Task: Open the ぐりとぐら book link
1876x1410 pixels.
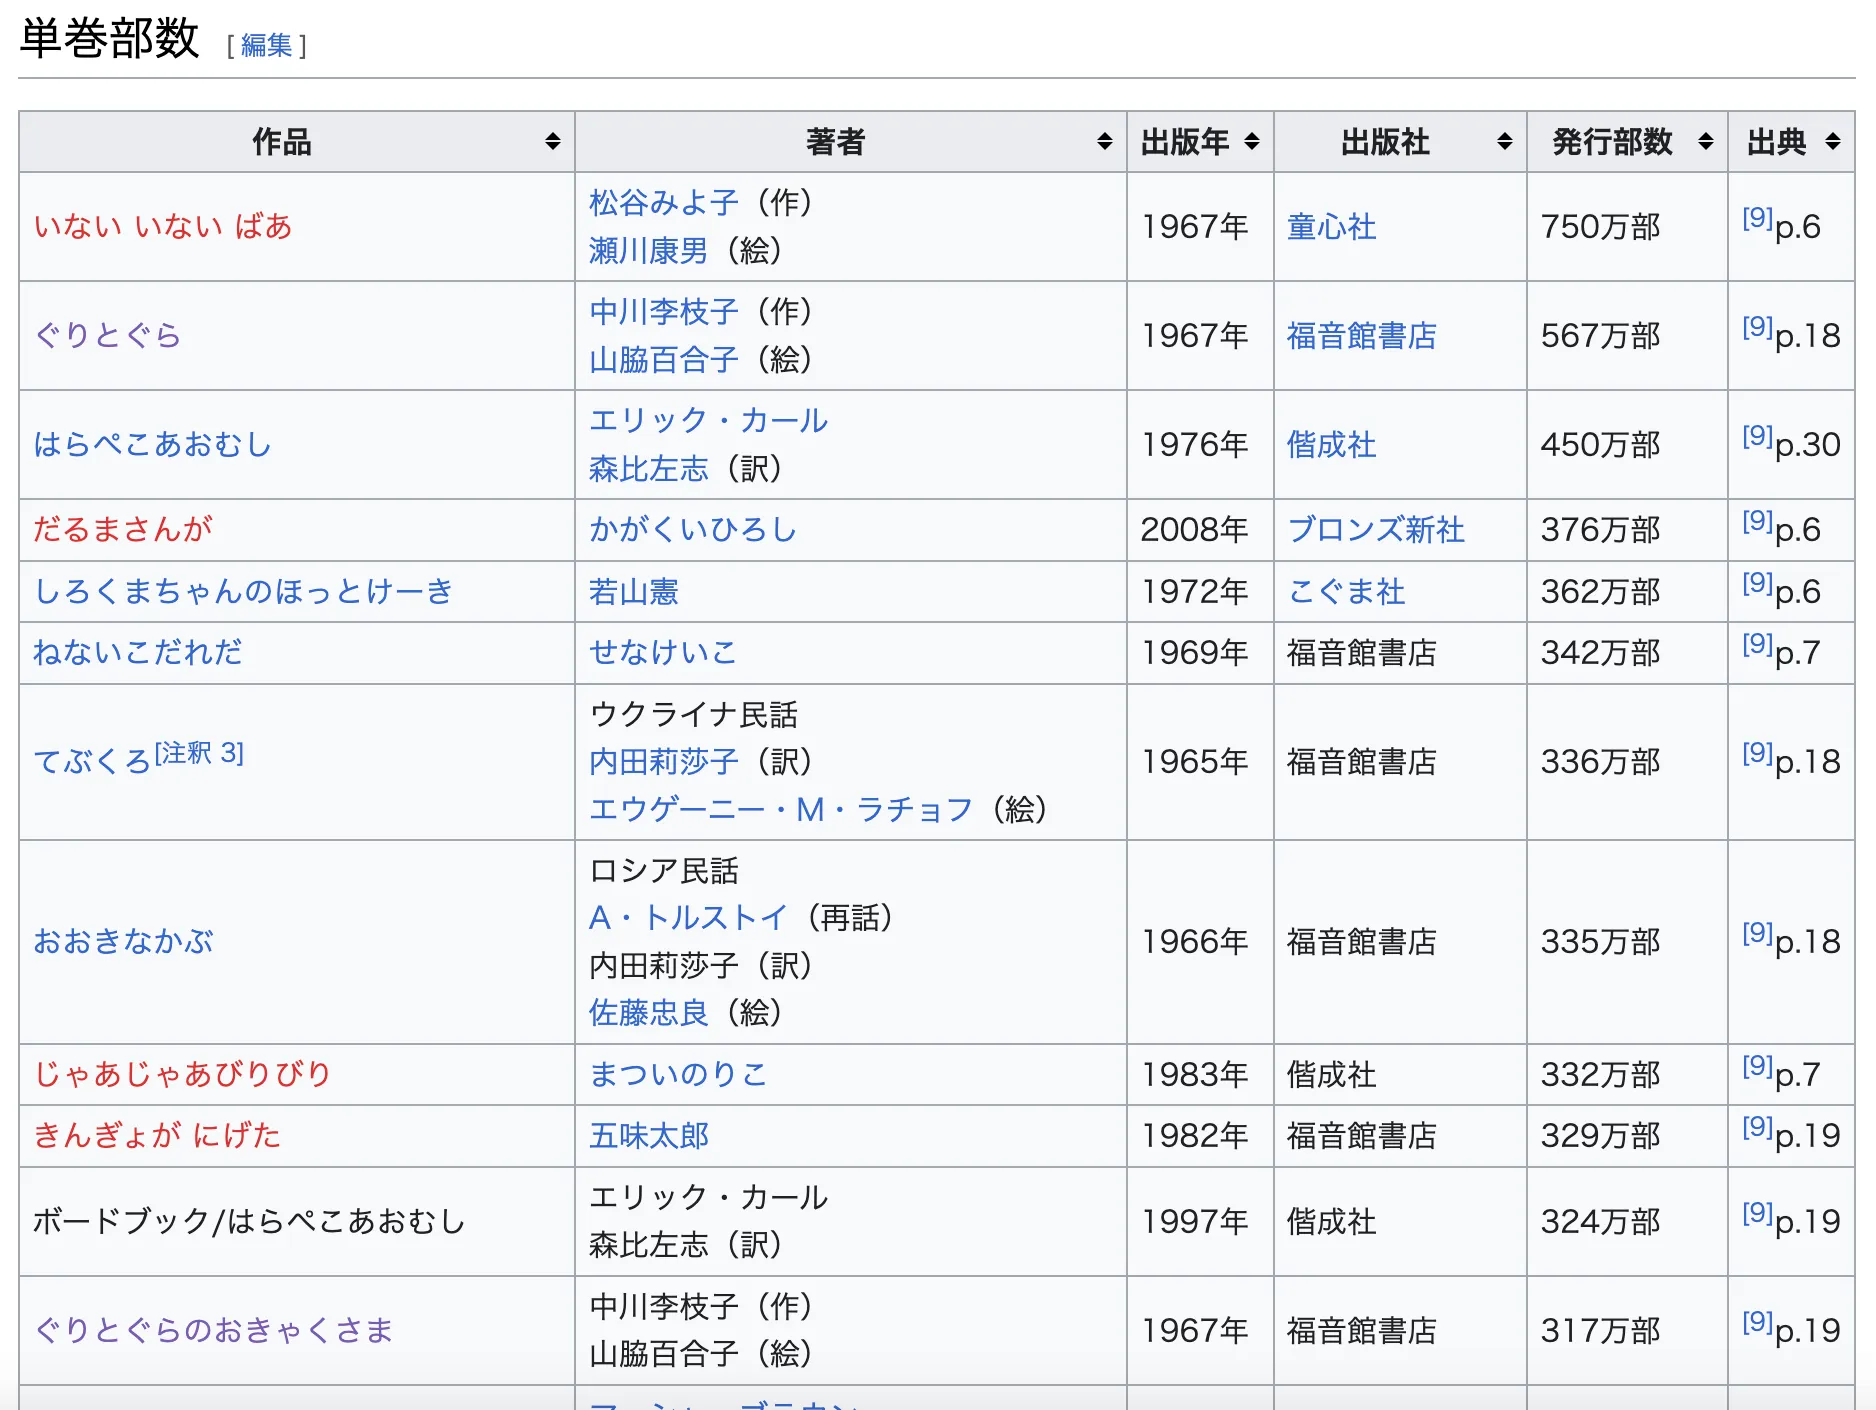Action: pos(107,336)
